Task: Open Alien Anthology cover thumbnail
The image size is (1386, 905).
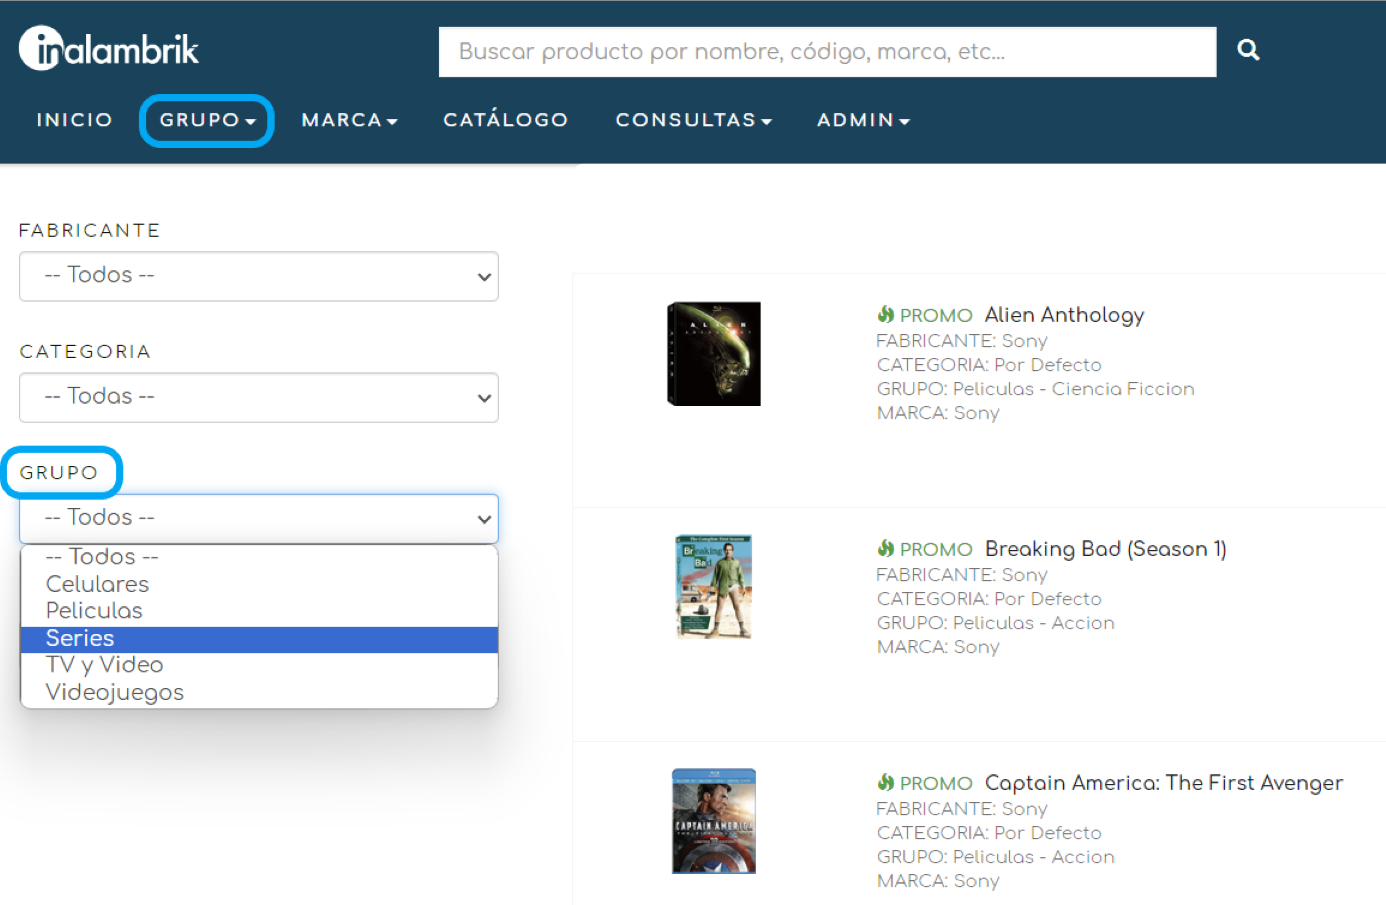Action: pyautogui.click(x=714, y=354)
